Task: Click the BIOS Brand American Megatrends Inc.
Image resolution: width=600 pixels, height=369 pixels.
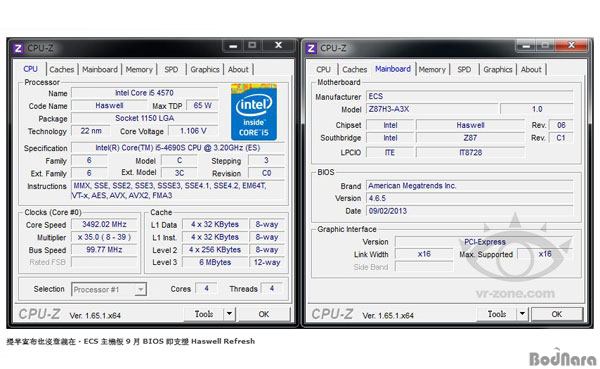Action: (470, 186)
